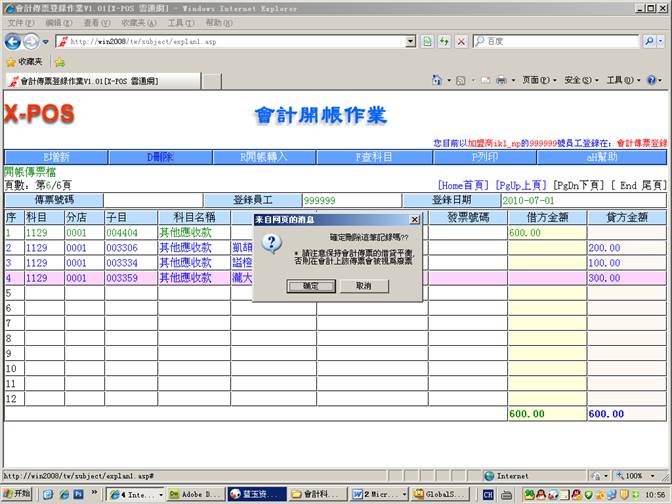
Task: Open the 工具 (Tools) command bar dropdown
Action: click(619, 80)
